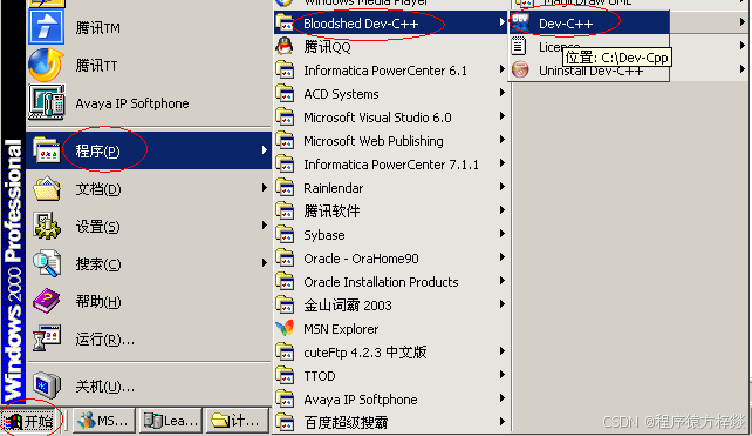Click the 搜索(C) magnifier icon
Screen dimensions: 752x436
pos(47,263)
